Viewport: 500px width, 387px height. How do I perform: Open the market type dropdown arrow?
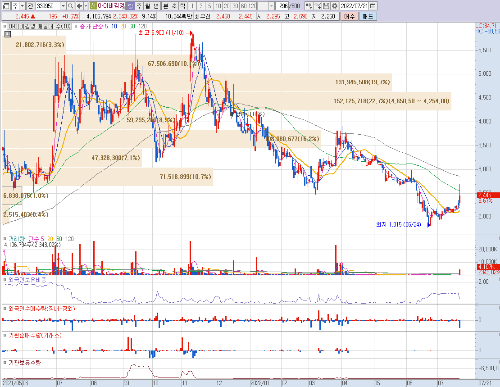[22, 6]
